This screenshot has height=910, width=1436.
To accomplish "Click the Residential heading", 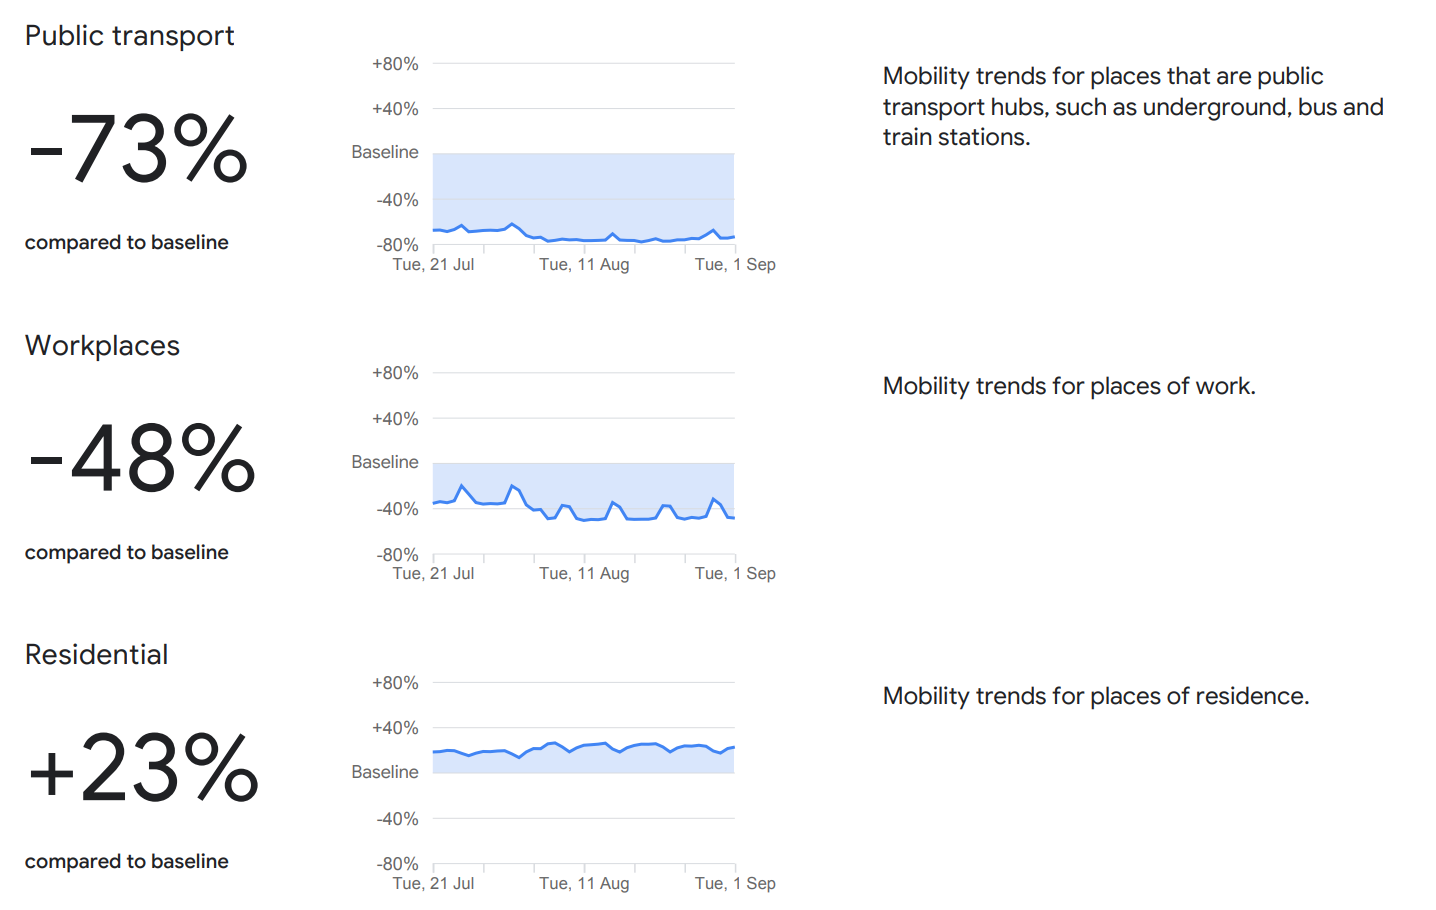I will 96,655.
